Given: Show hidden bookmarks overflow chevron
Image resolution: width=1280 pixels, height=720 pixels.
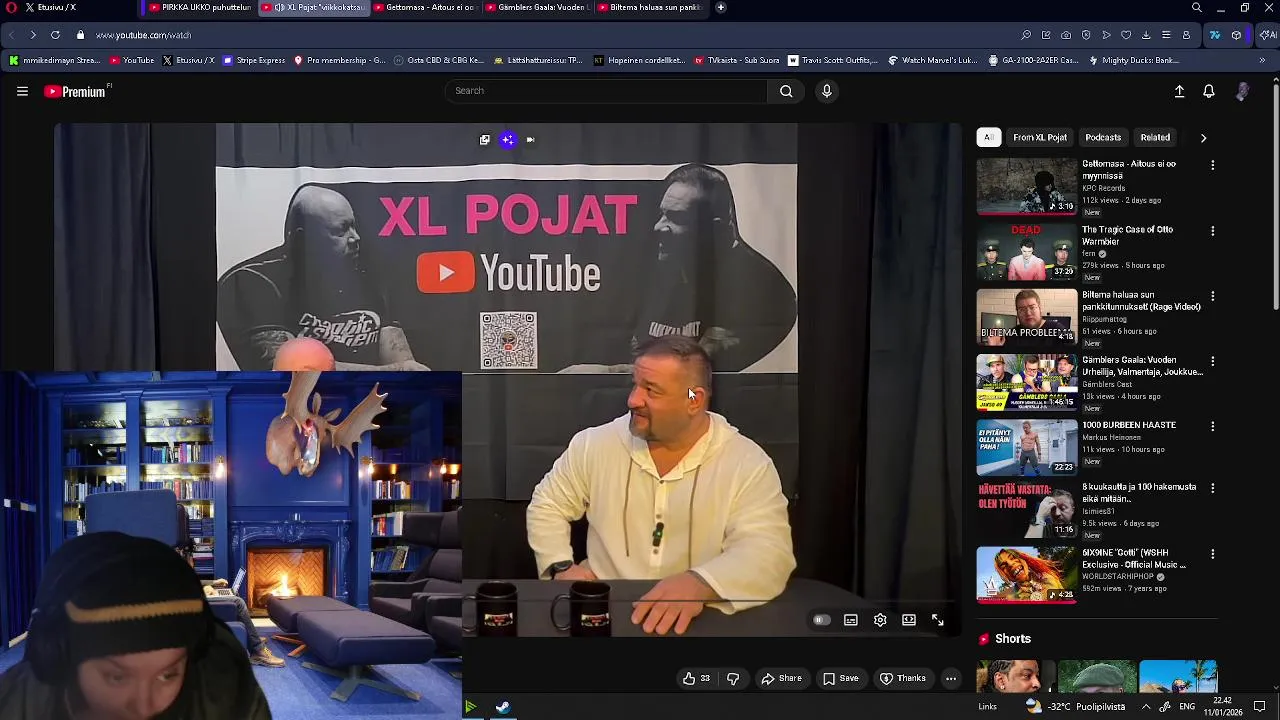Looking at the screenshot, I should point(1262,60).
